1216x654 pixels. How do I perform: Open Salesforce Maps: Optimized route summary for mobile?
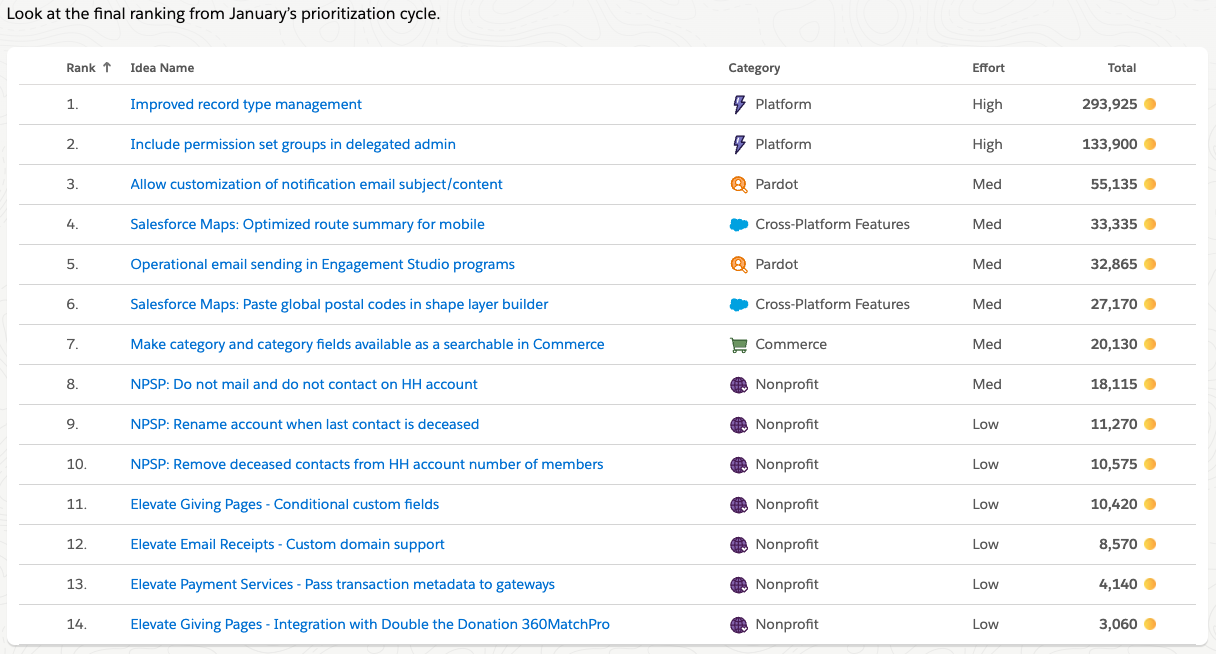point(307,224)
